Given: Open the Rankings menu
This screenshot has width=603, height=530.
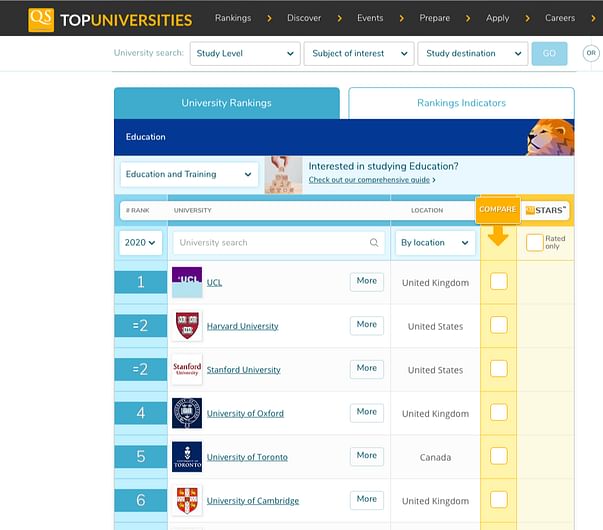Looking at the screenshot, I should pos(233,18).
